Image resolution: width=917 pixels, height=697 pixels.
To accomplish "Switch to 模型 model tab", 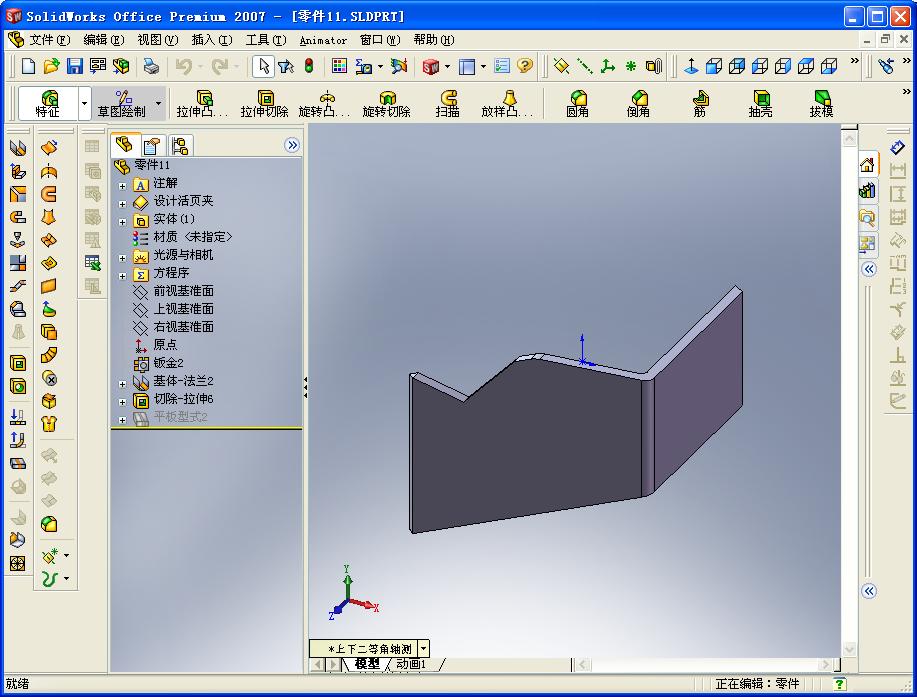I will tap(367, 664).
